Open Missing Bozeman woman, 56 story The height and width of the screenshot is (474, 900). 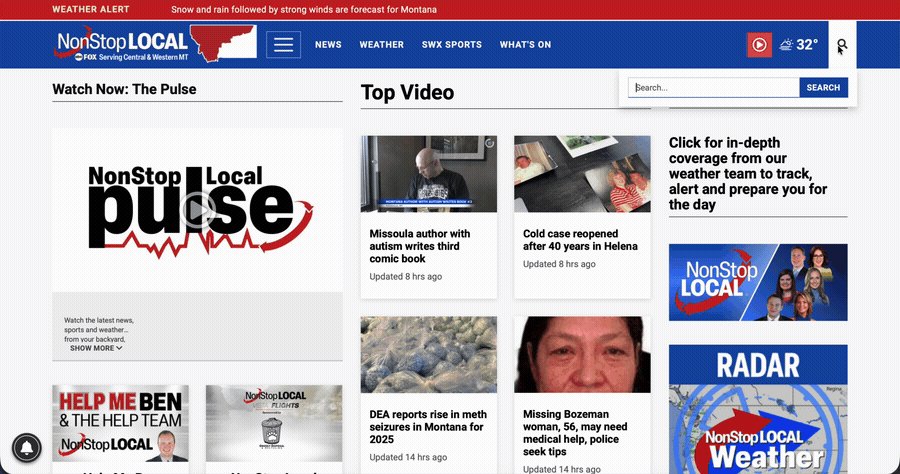(575, 433)
